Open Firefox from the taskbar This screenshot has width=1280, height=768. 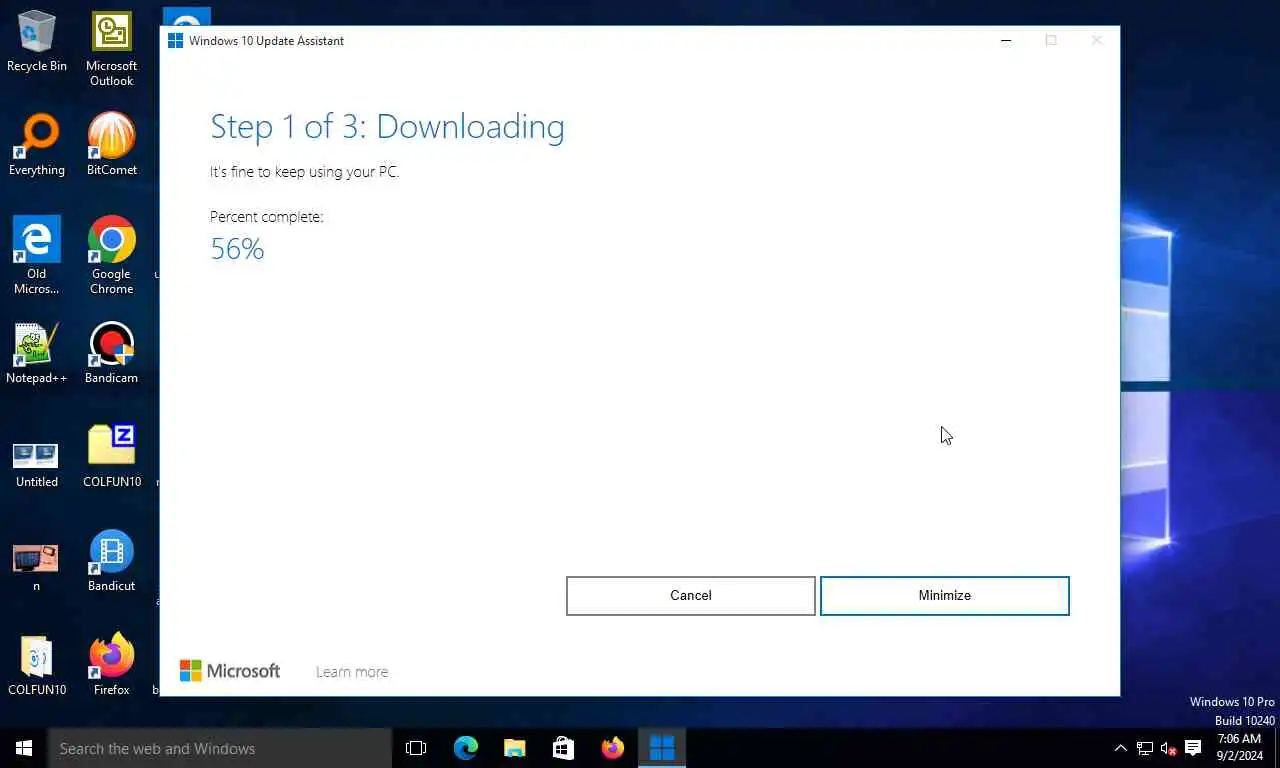click(613, 748)
